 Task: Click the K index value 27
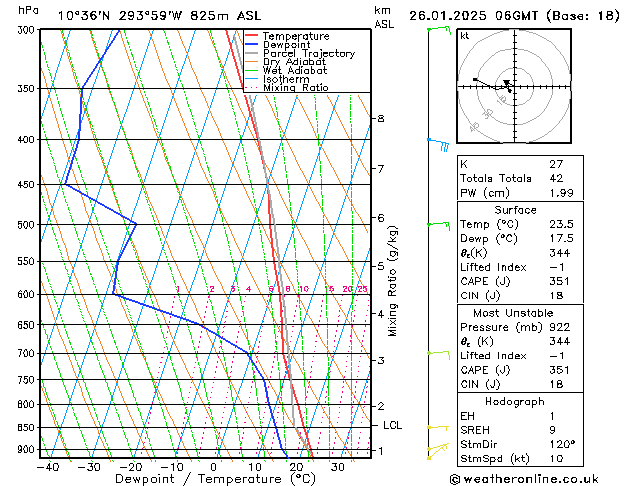pos(556,164)
